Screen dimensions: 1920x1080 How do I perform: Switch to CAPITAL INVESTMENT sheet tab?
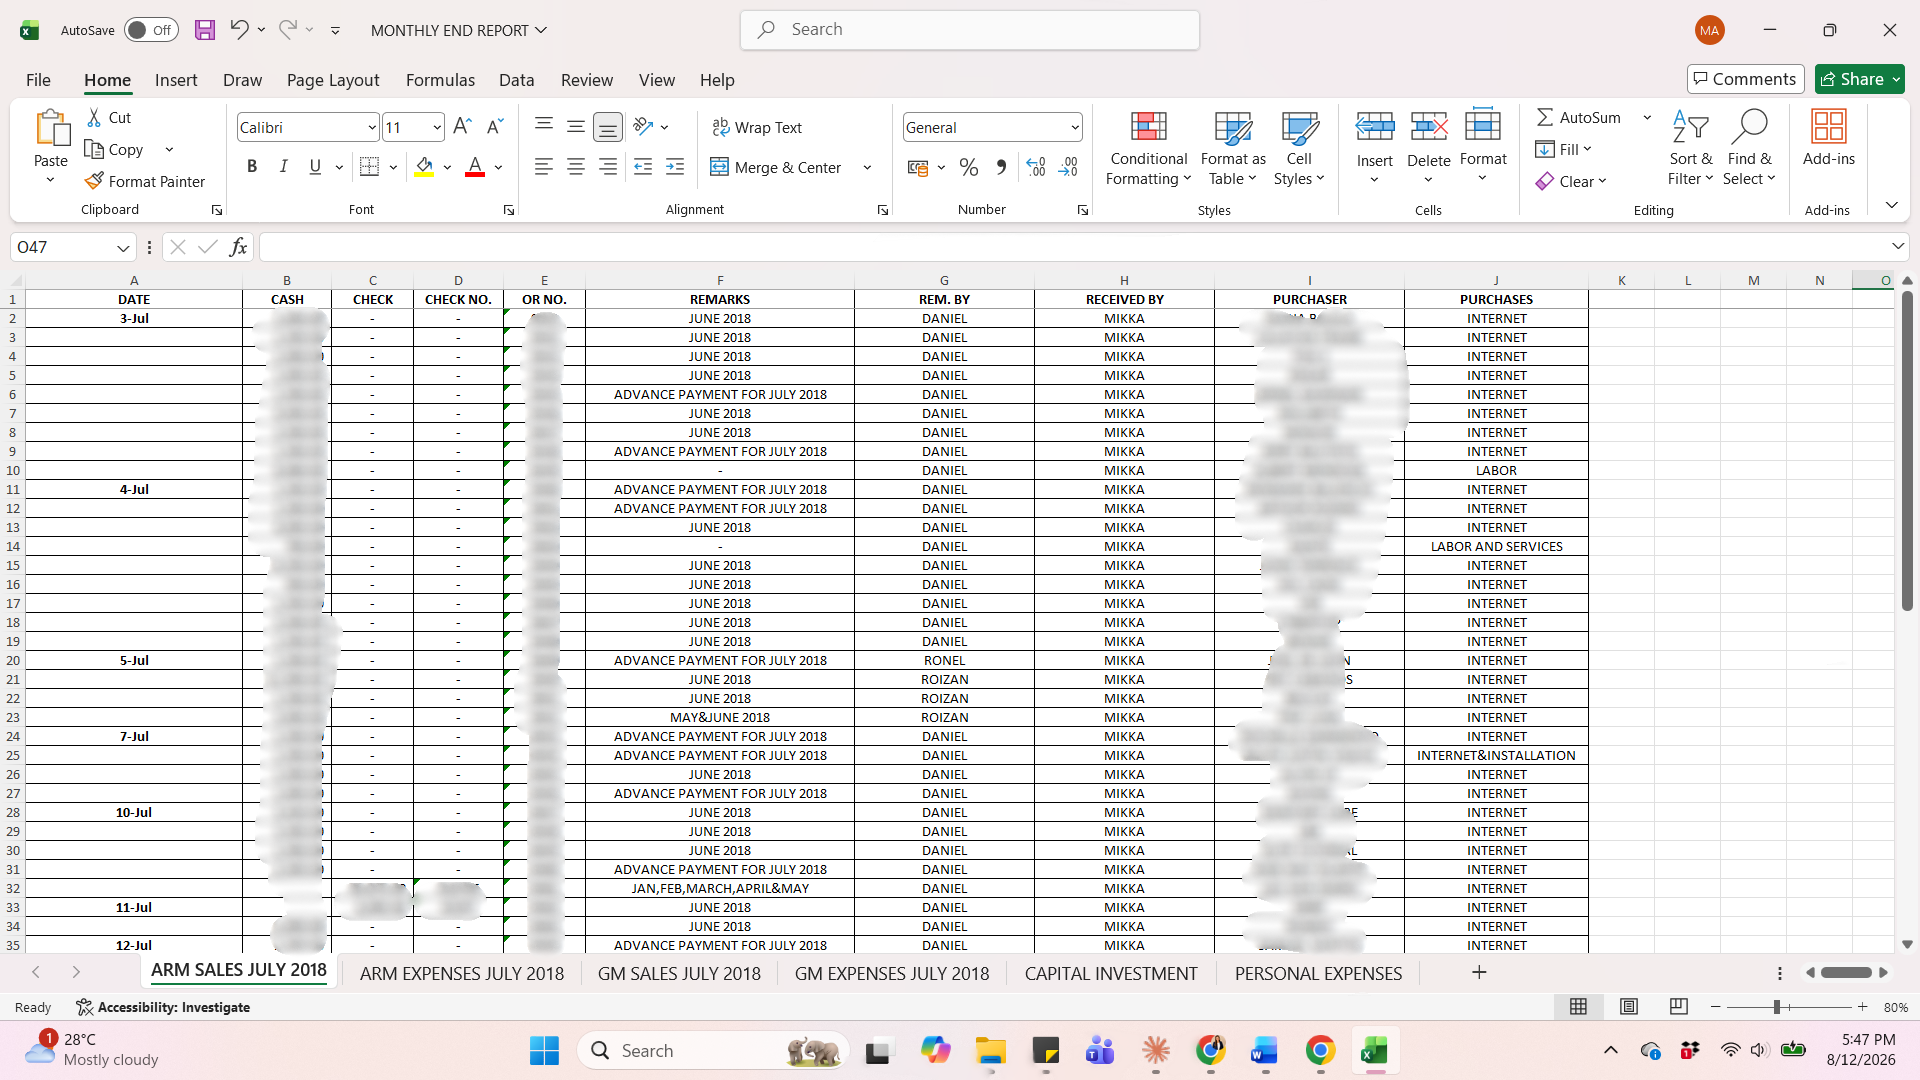[1111, 973]
